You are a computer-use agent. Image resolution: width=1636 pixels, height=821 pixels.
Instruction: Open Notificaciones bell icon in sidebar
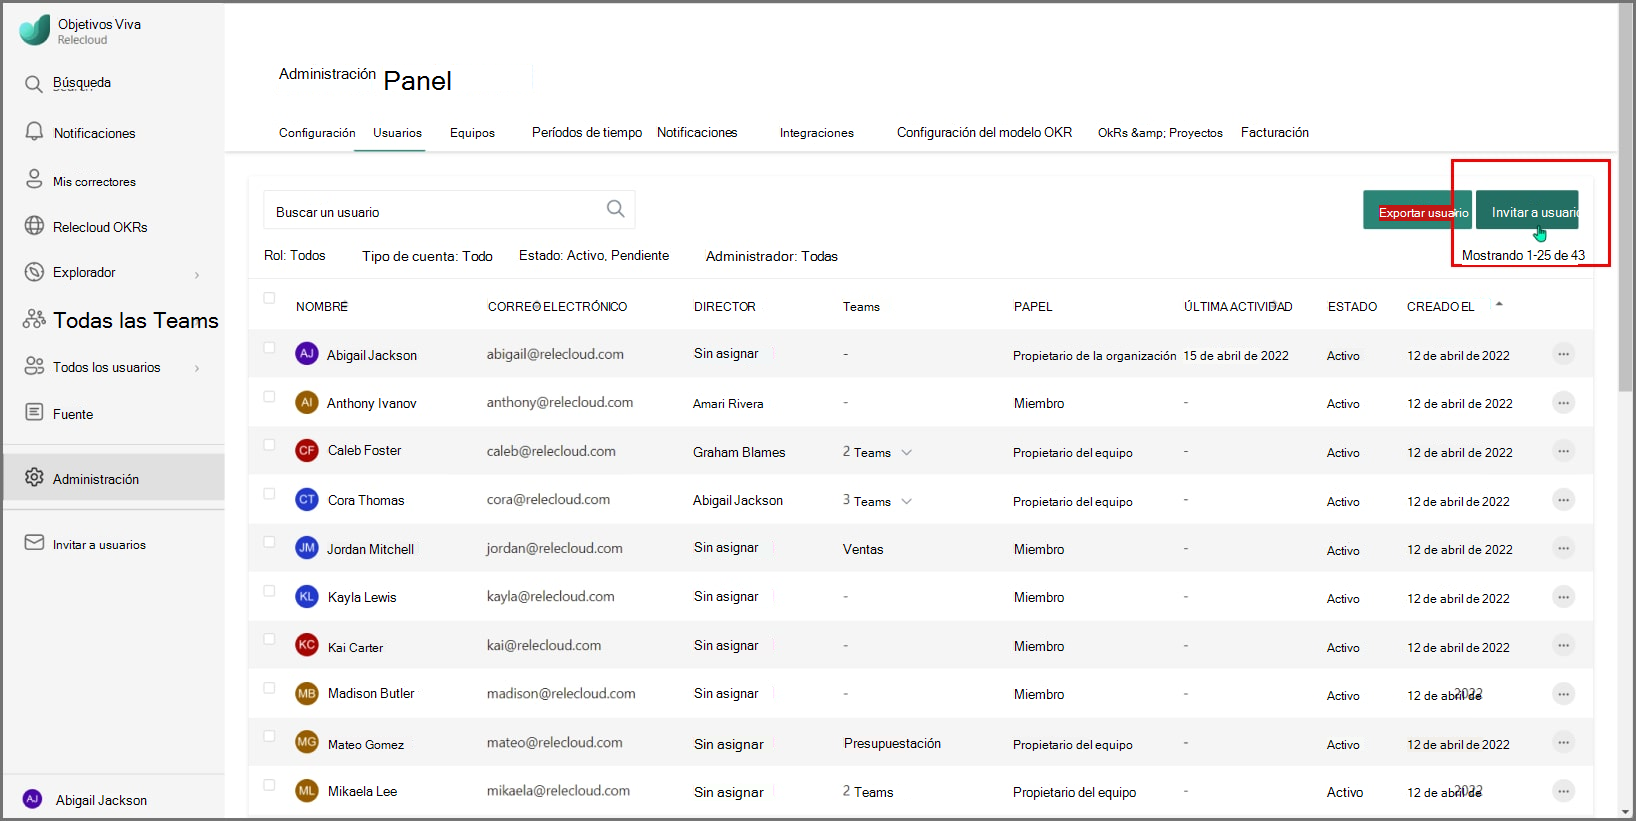pyautogui.click(x=34, y=132)
